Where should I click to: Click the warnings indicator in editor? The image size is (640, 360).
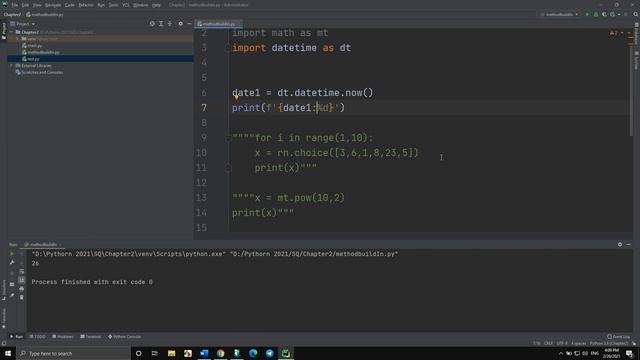tap(613, 33)
